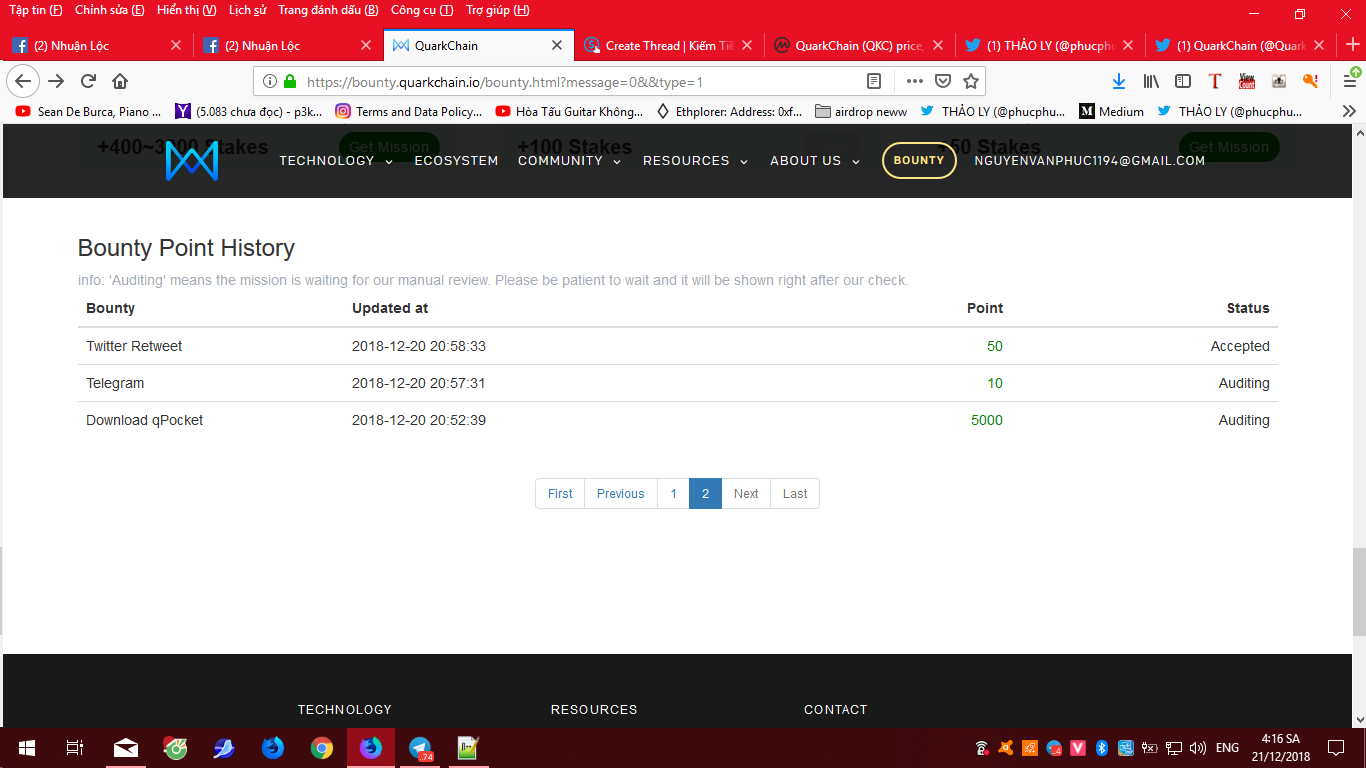Open the Cốc Cốc browser on the taskbar
Viewport: 1366px width, 768px height.
click(x=175, y=747)
